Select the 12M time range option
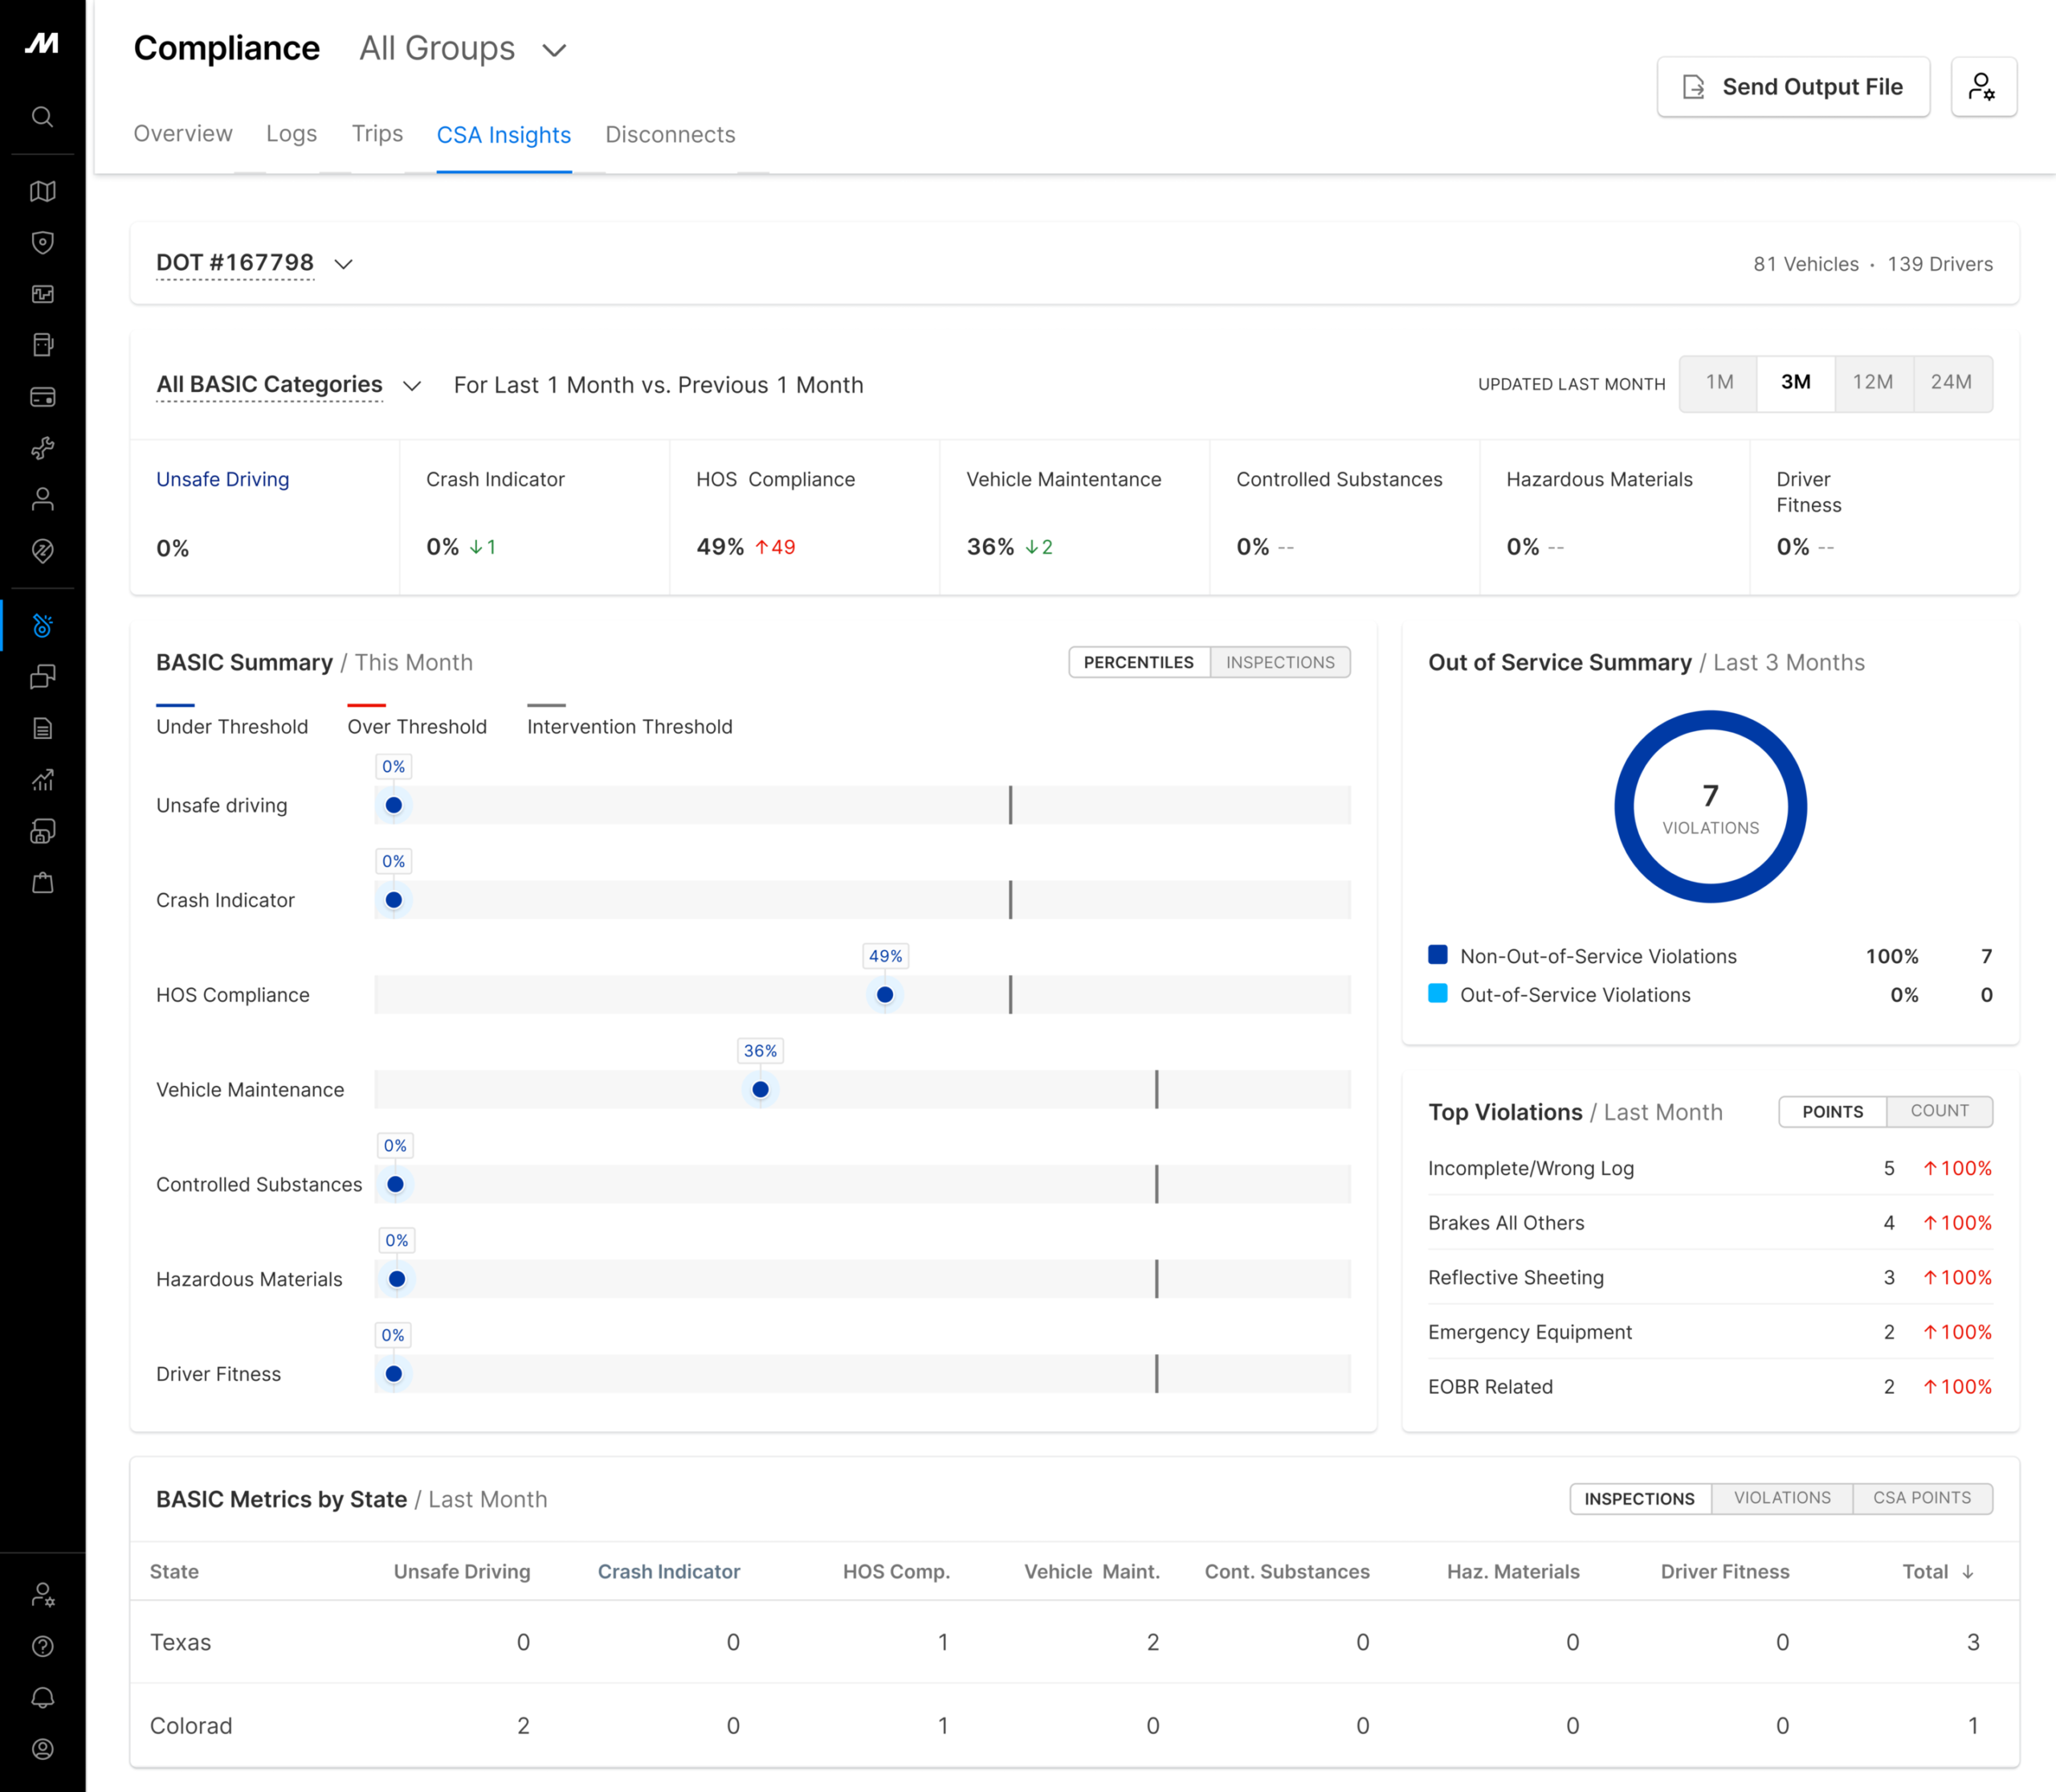Screen dimensions: 2056x1792 (x=1874, y=383)
